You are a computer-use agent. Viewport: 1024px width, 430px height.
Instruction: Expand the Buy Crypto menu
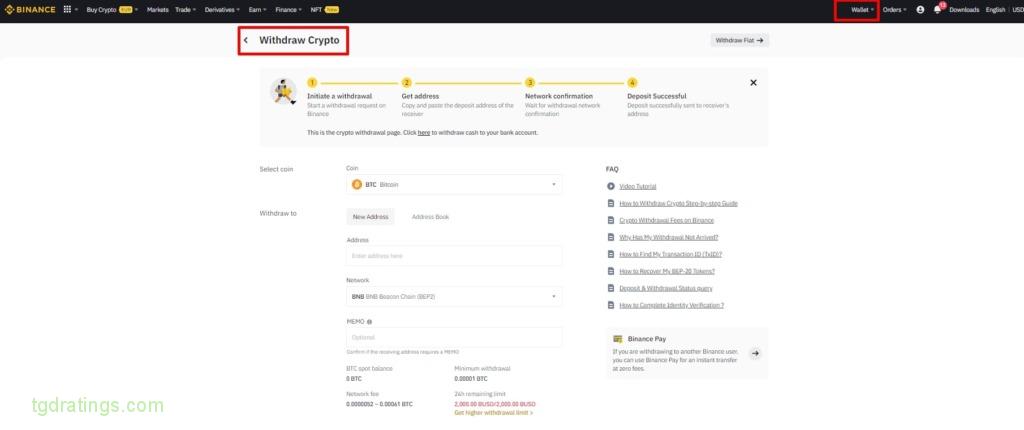(x=112, y=10)
